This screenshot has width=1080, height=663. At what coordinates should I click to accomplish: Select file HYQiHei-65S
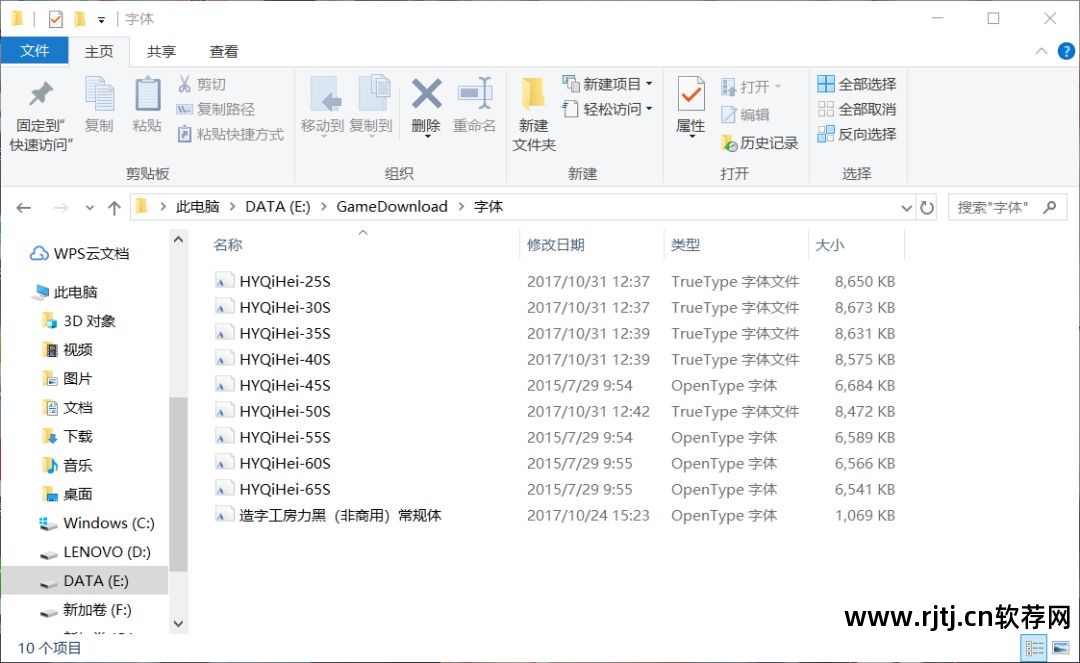tap(273, 490)
